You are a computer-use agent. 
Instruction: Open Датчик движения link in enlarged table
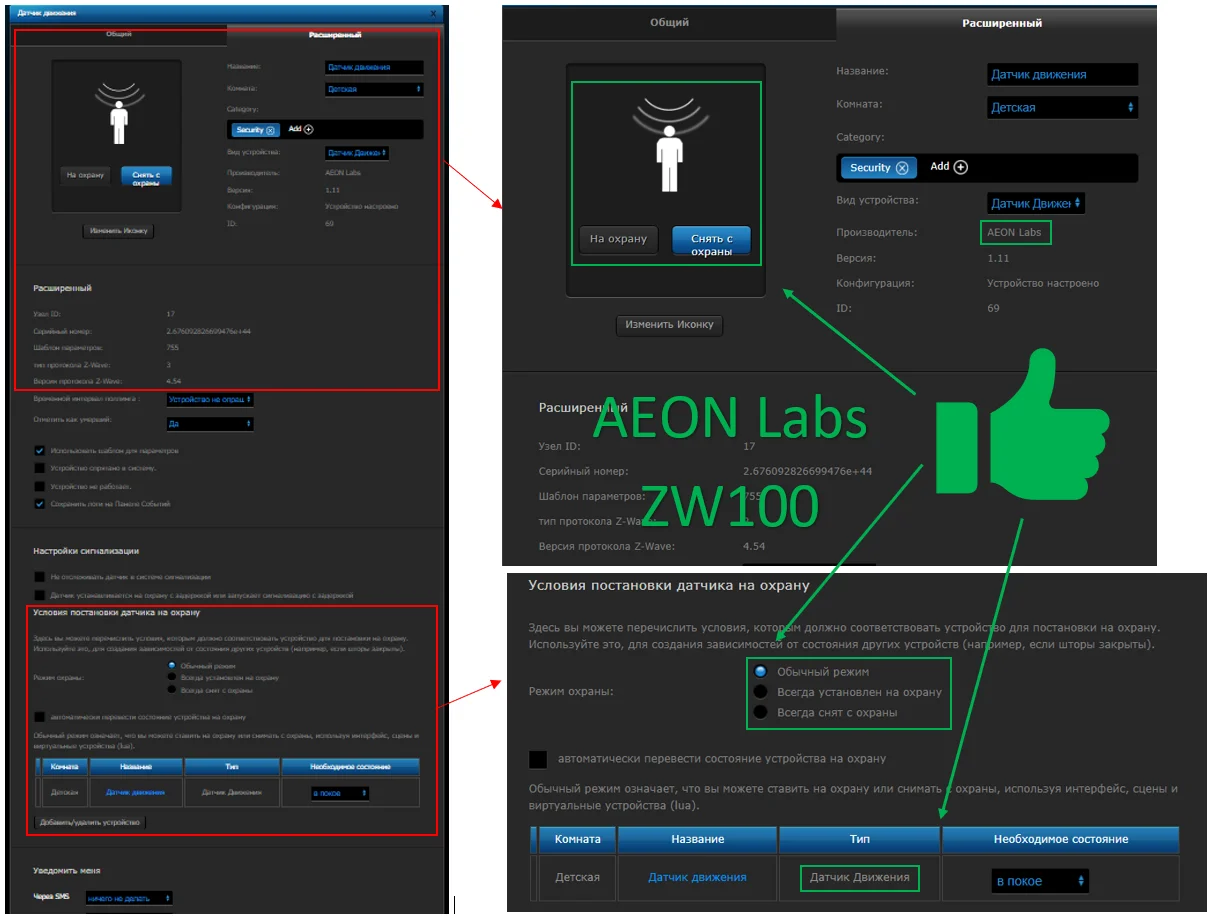click(x=697, y=877)
